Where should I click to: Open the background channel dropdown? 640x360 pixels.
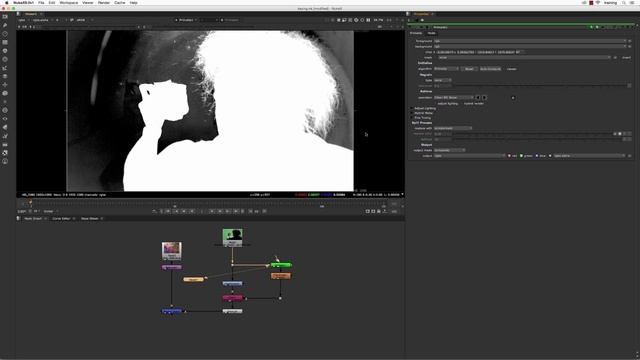coord(530,47)
